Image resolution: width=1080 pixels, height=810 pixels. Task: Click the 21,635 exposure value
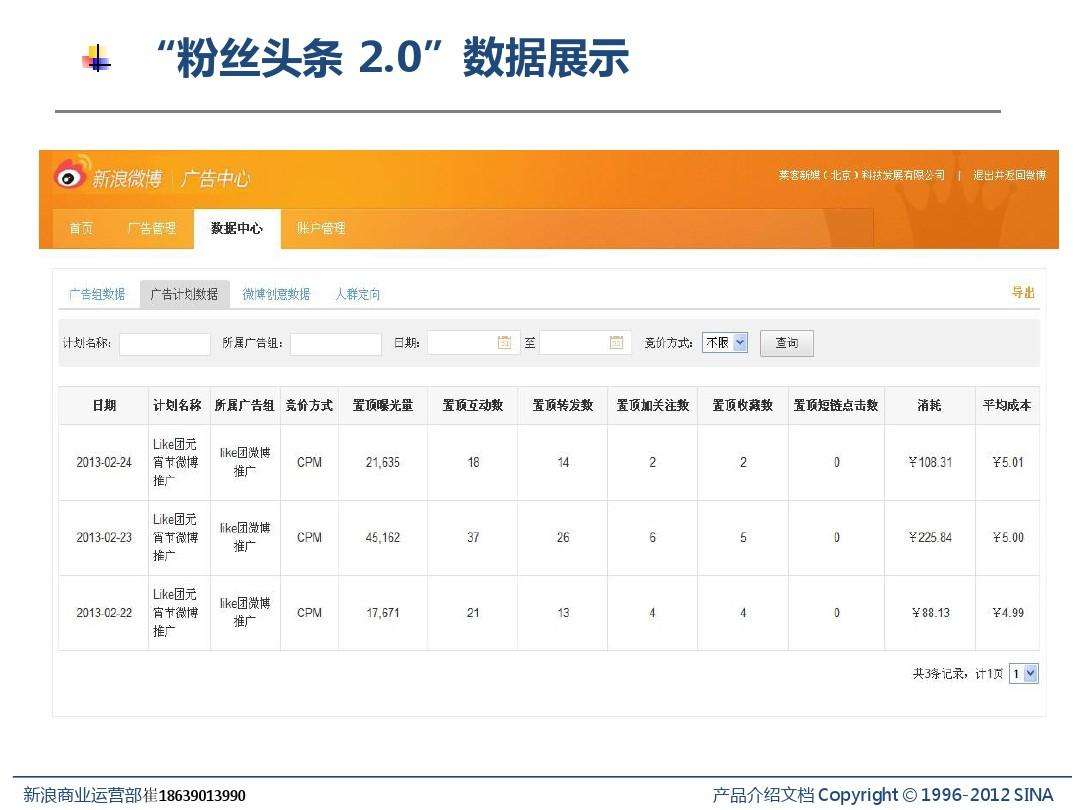tap(383, 462)
